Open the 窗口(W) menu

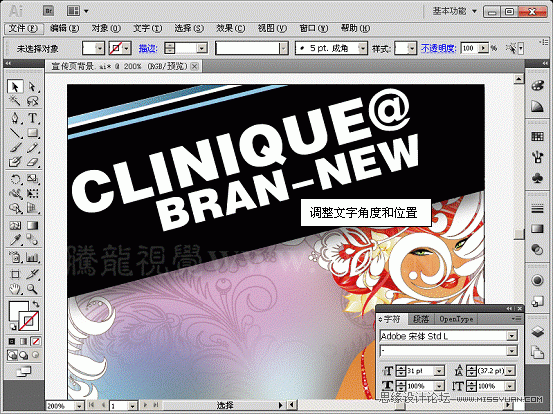point(314,28)
